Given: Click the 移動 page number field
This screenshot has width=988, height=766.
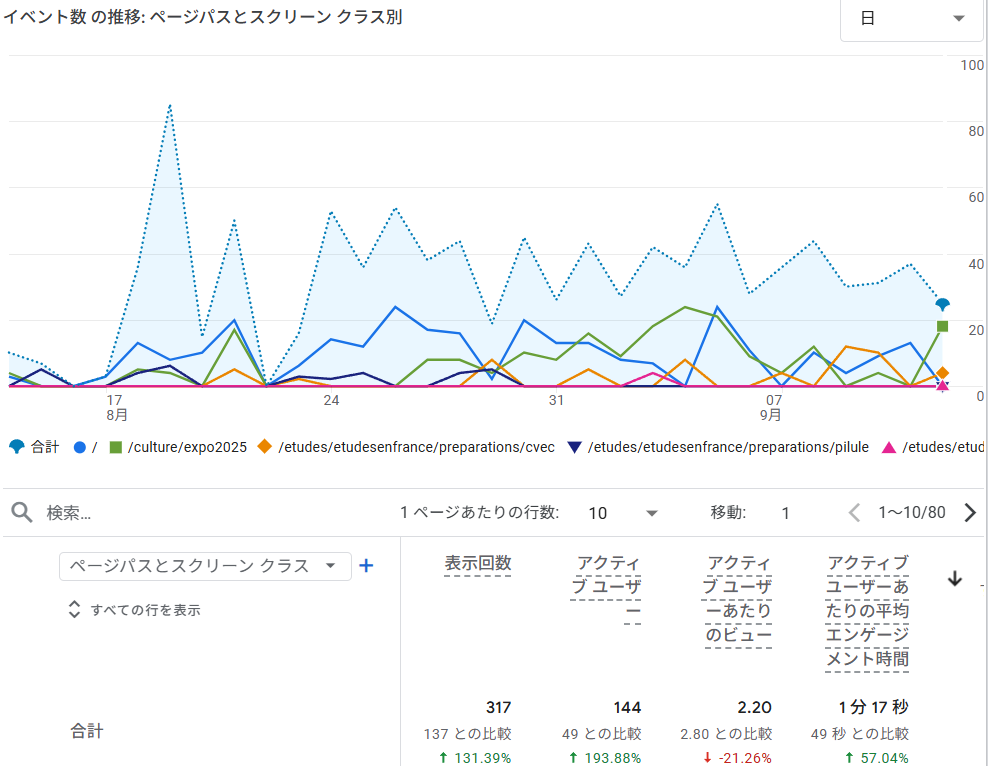Looking at the screenshot, I should pyautogui.click(x=786, y=513).
